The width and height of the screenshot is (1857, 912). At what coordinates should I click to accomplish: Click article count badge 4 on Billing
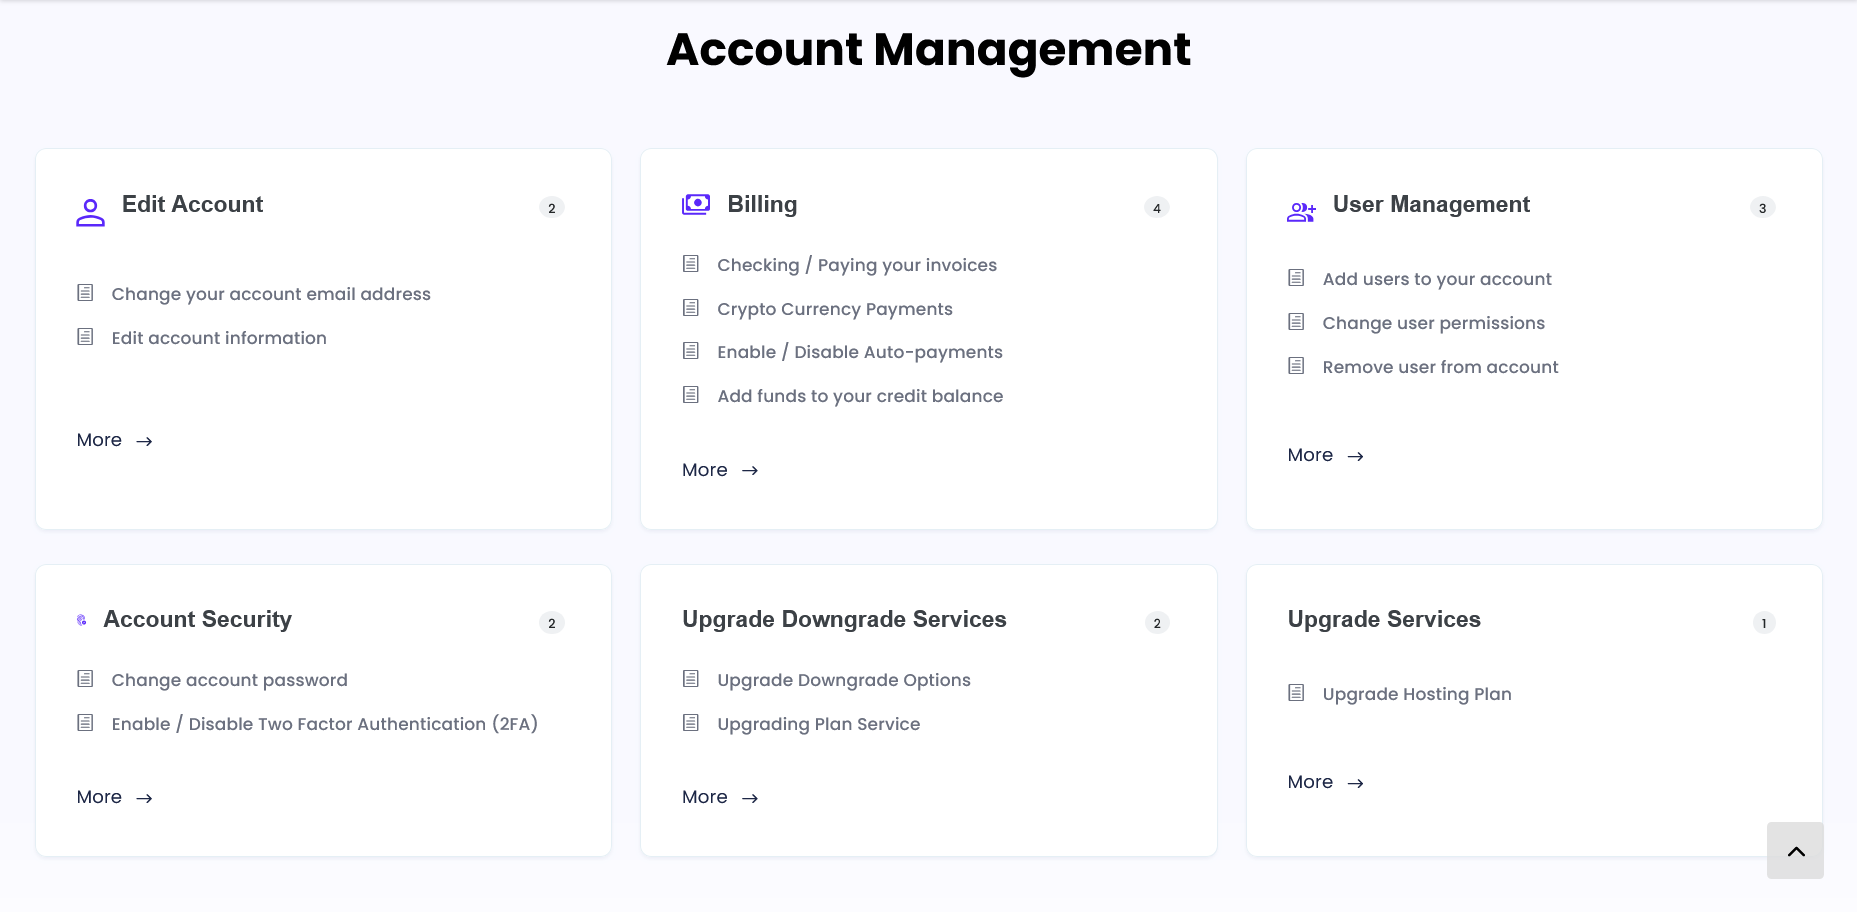click(x=1157, y=208)
